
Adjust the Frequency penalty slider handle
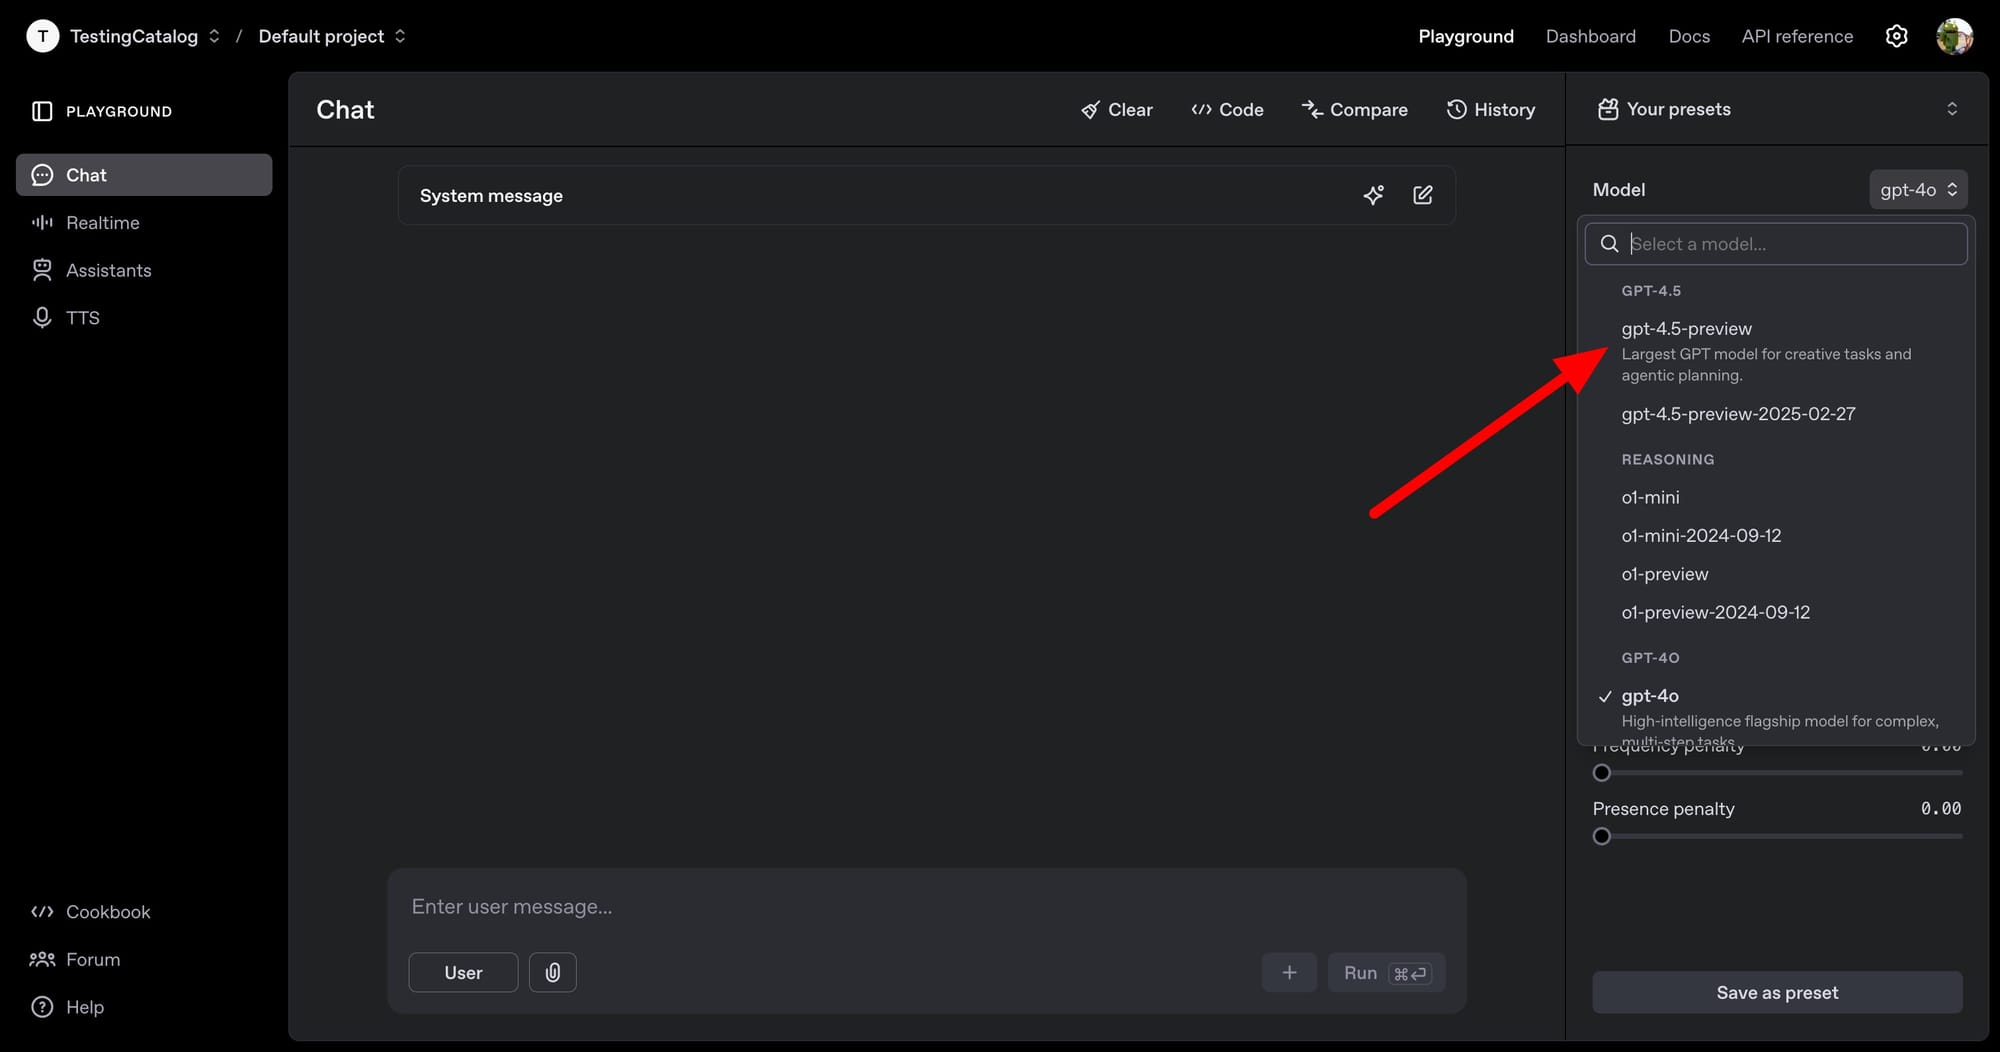click(x=1602, y=773)
